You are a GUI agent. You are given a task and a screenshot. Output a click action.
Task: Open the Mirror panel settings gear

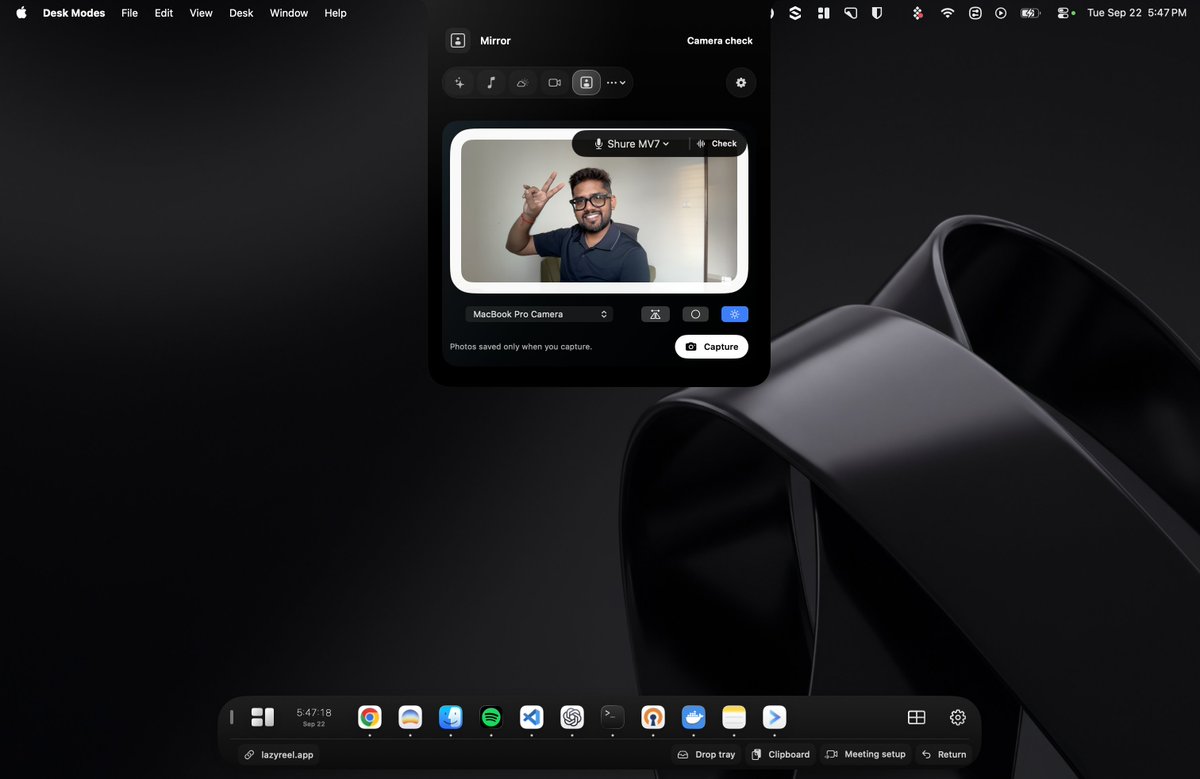(741, 83)
